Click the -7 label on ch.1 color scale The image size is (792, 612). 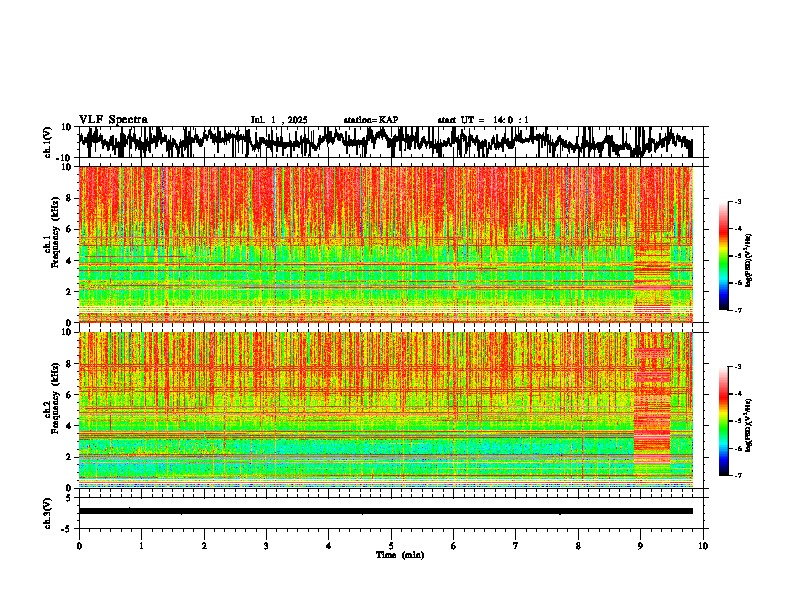click(x=737, y=310)
